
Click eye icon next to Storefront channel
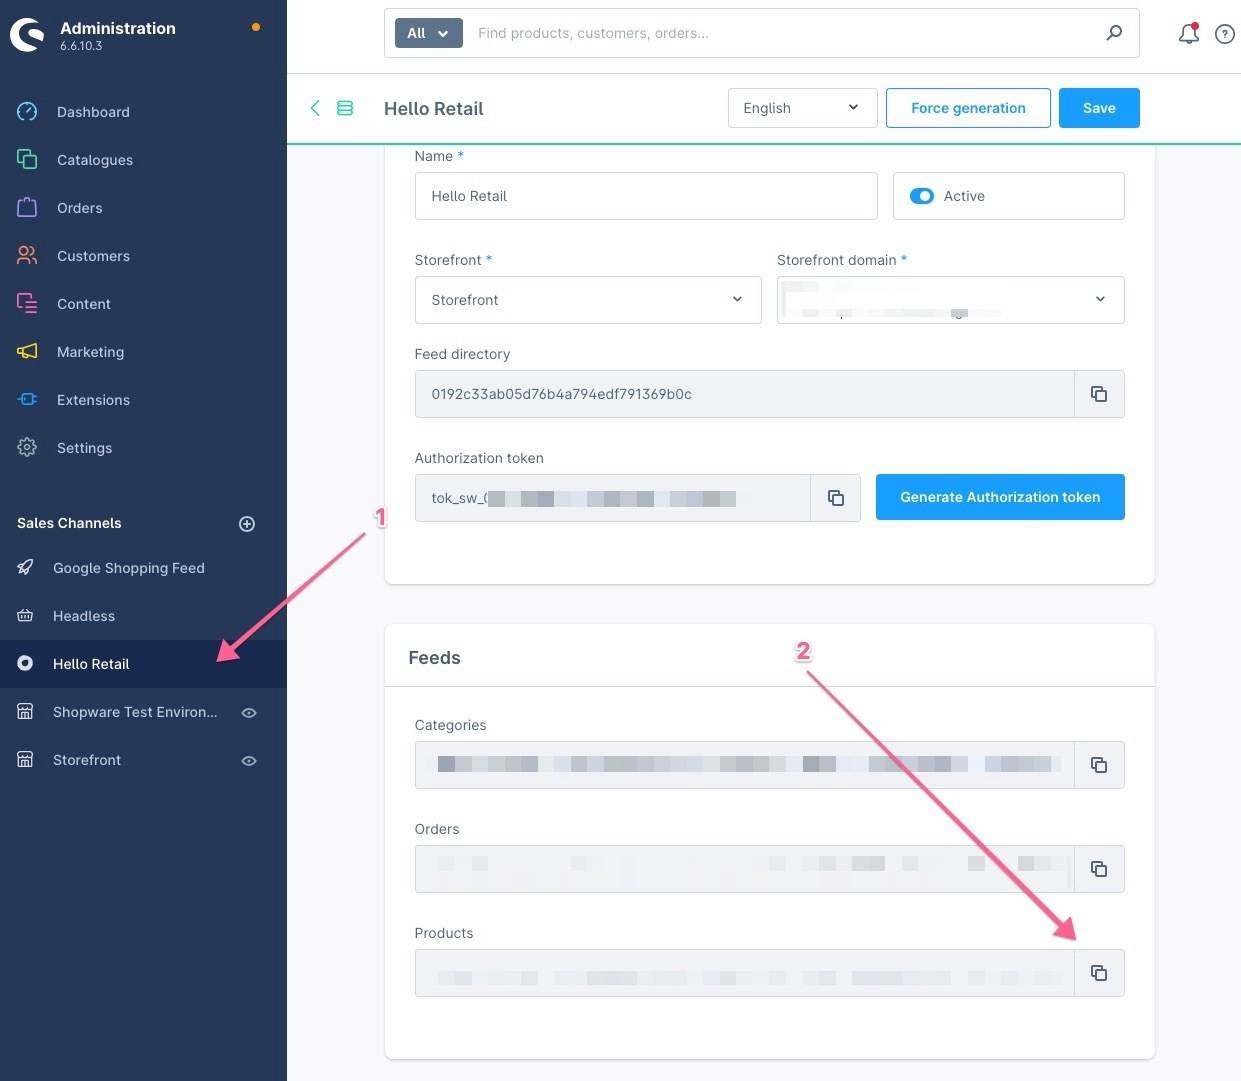(249, 761)
